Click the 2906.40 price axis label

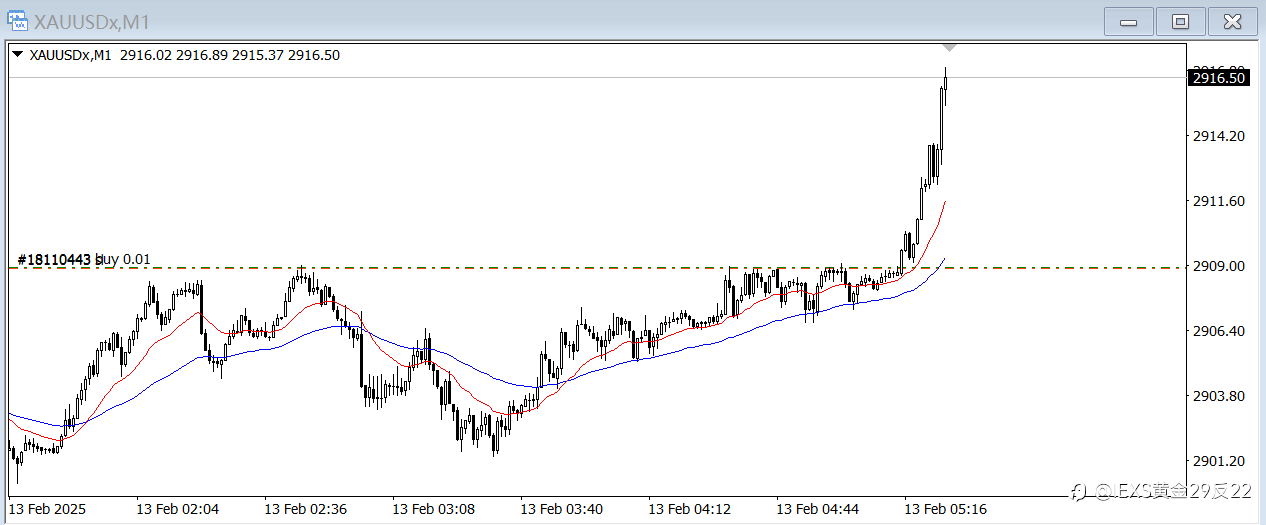pyautogui.click(x=1217, y=331)
